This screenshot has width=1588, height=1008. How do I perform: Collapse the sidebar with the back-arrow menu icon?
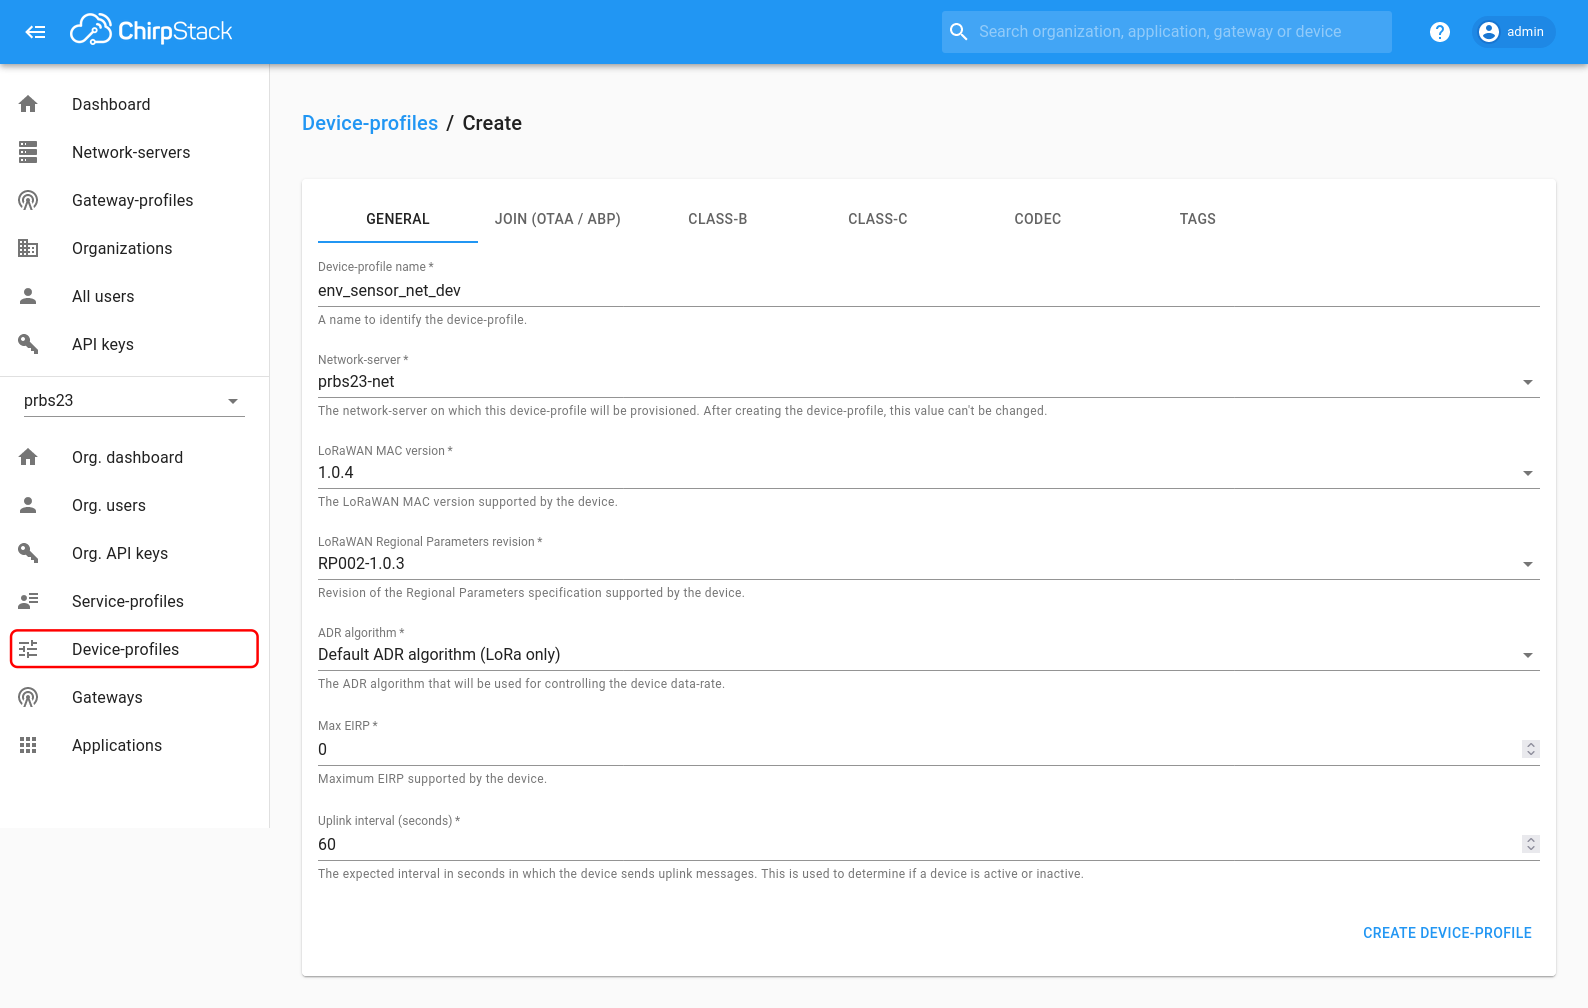[35, 32]
